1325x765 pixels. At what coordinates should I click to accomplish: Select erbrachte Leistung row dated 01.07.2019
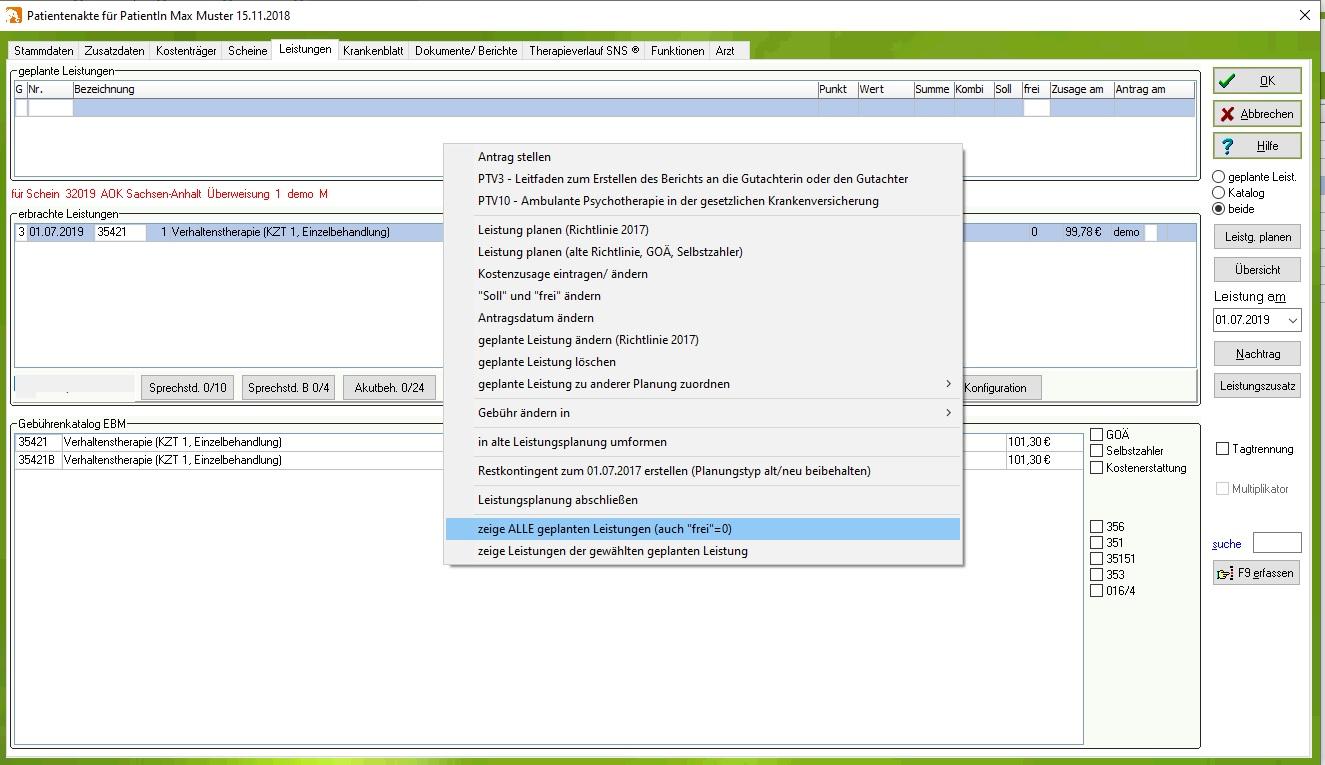pos(605,232)
